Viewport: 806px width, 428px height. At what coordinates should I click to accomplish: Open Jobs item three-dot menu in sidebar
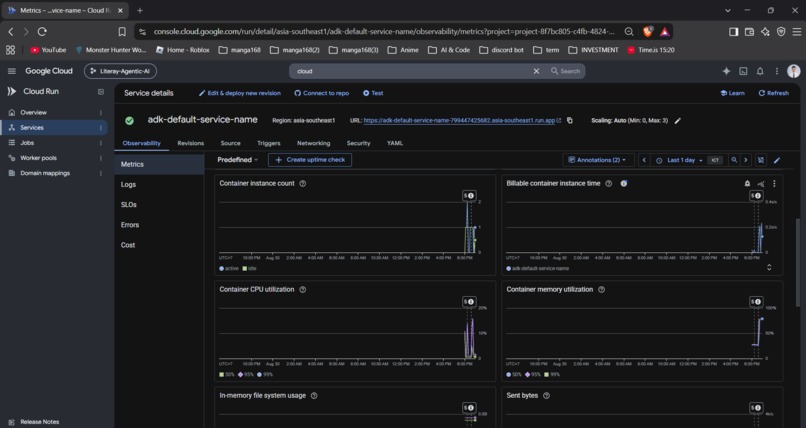point(101,143)
